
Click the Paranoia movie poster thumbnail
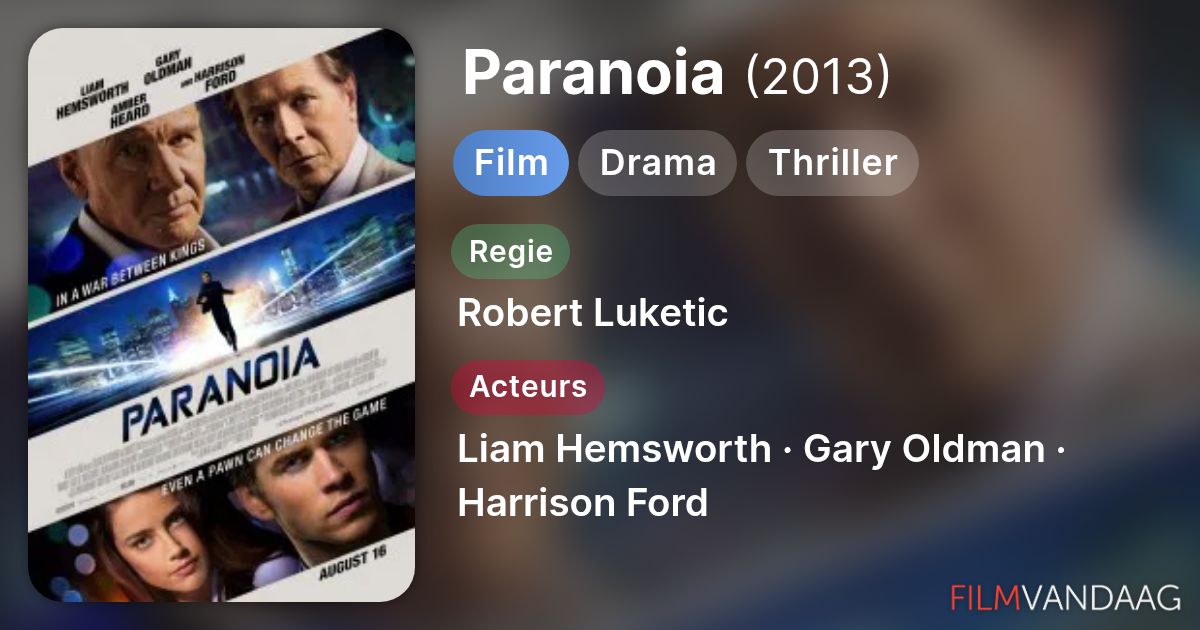click(221, 315)
